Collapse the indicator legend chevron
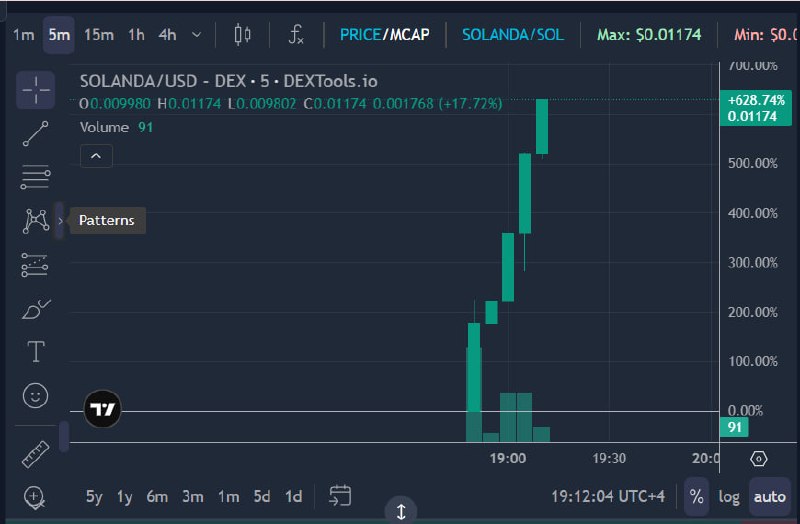The height and width of the screenshot is (524, 800). click(x=96, y=156)
